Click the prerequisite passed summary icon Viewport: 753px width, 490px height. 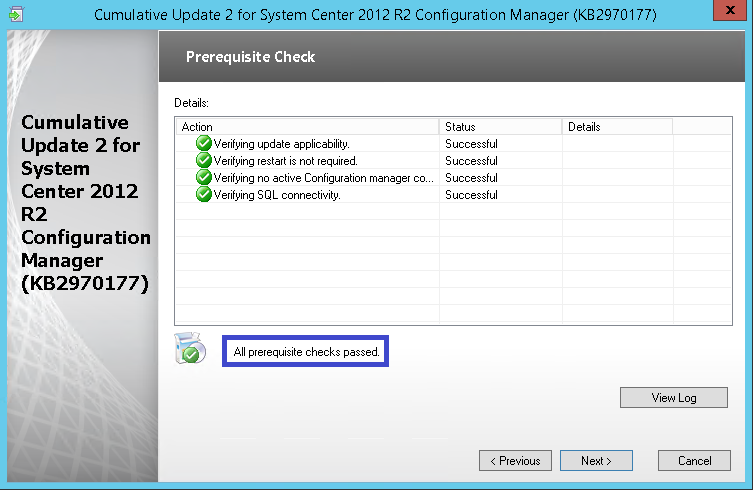tap(190, 348)
